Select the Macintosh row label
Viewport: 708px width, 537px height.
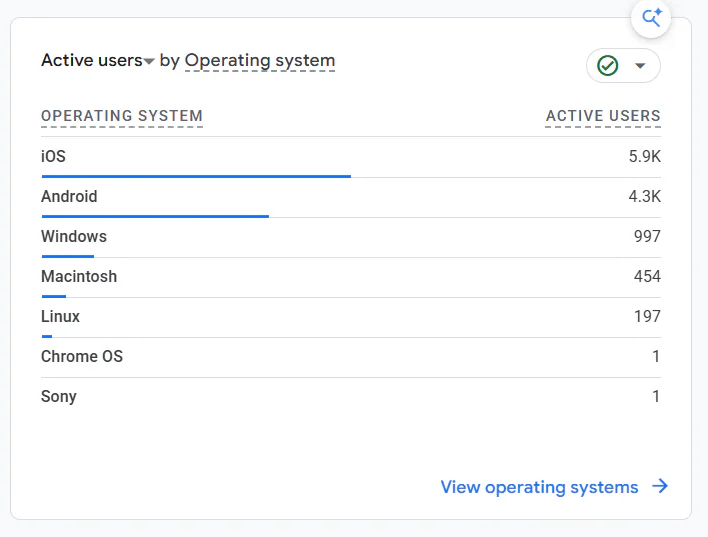[x=79, y=276]
